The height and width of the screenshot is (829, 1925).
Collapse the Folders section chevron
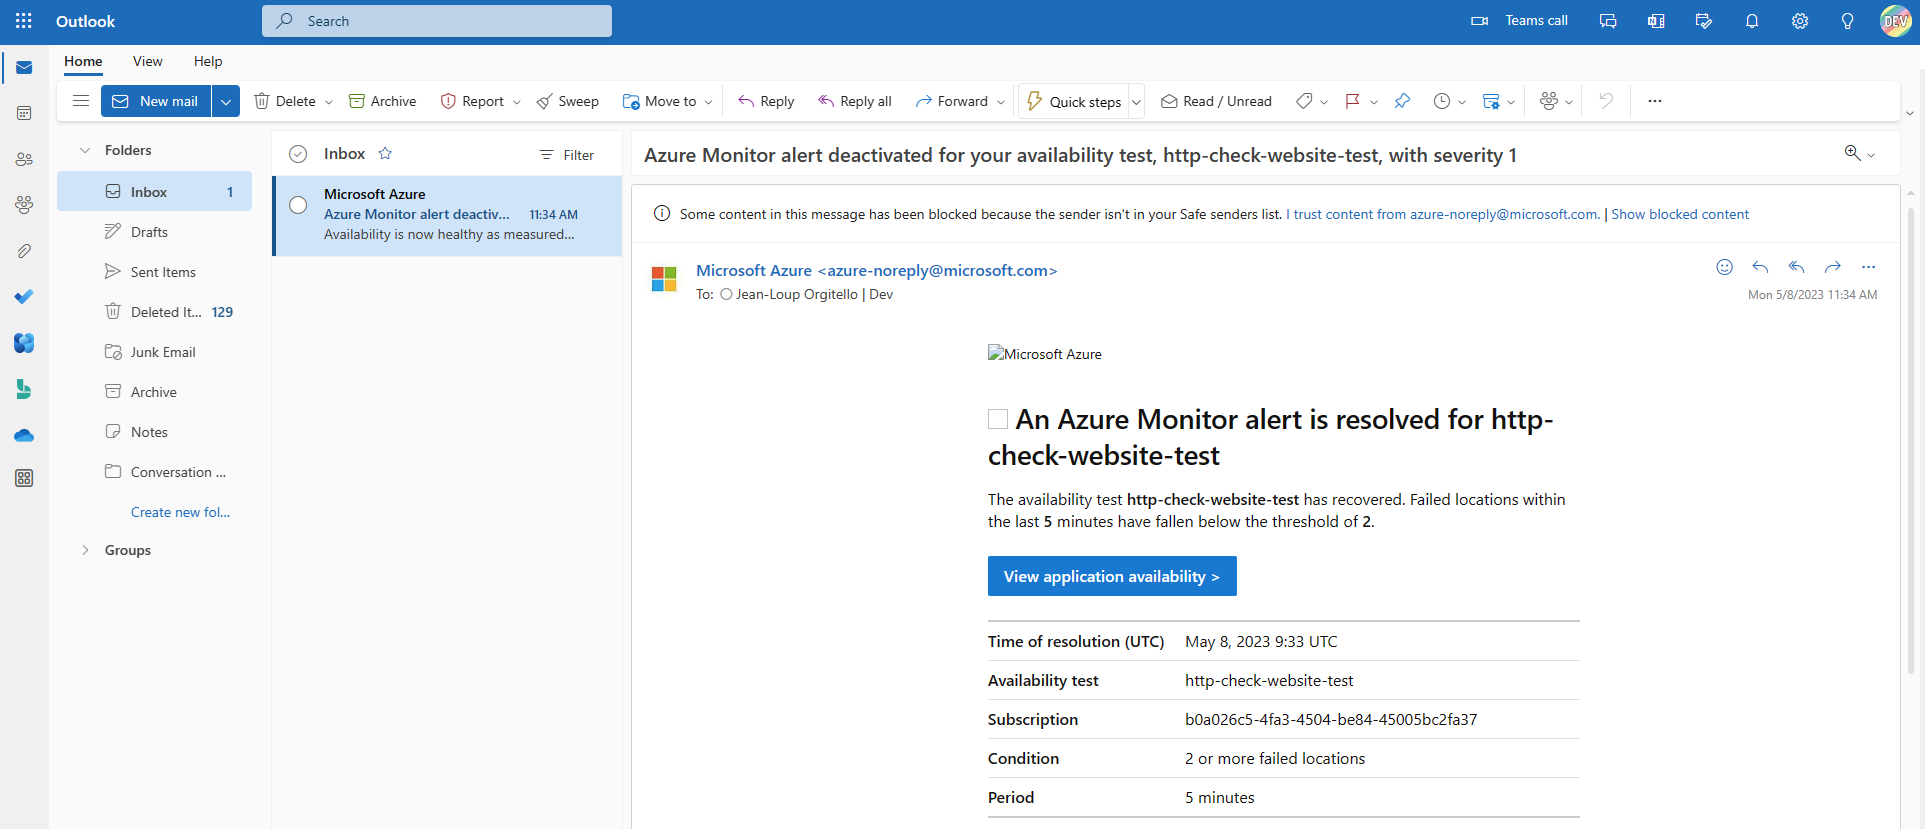85,150
